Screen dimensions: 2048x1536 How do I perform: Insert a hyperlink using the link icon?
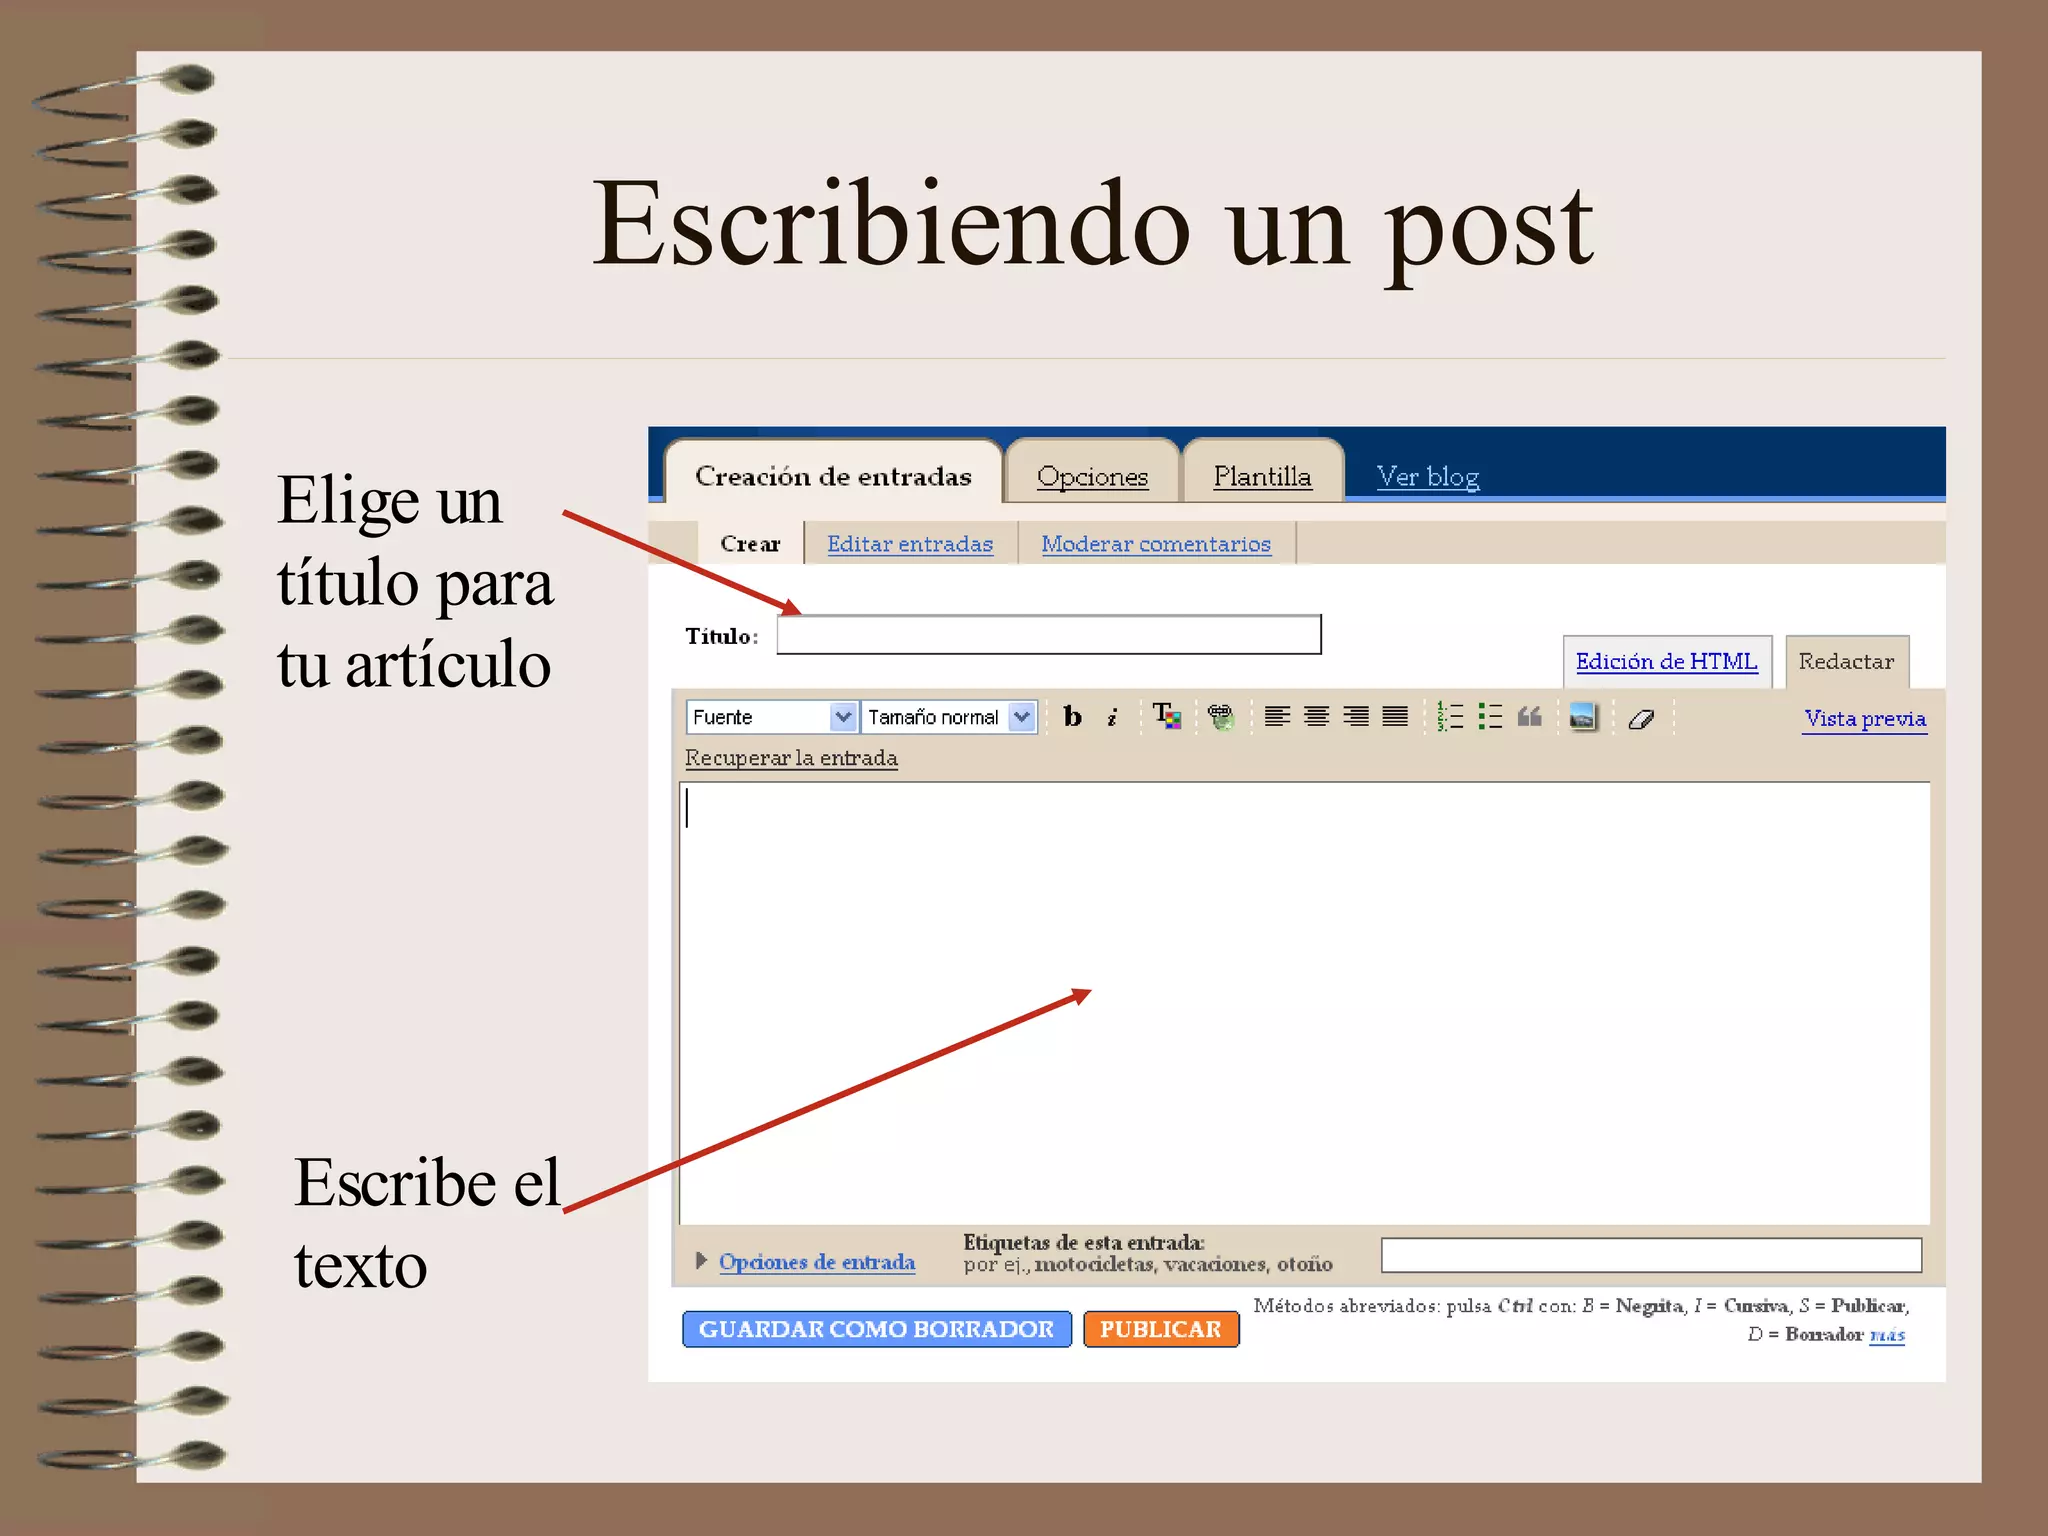pyautogui.click(x=1220, y=716)
